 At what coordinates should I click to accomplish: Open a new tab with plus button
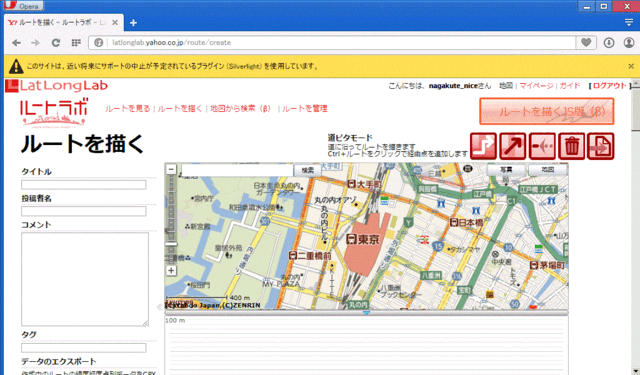[133, 23]
